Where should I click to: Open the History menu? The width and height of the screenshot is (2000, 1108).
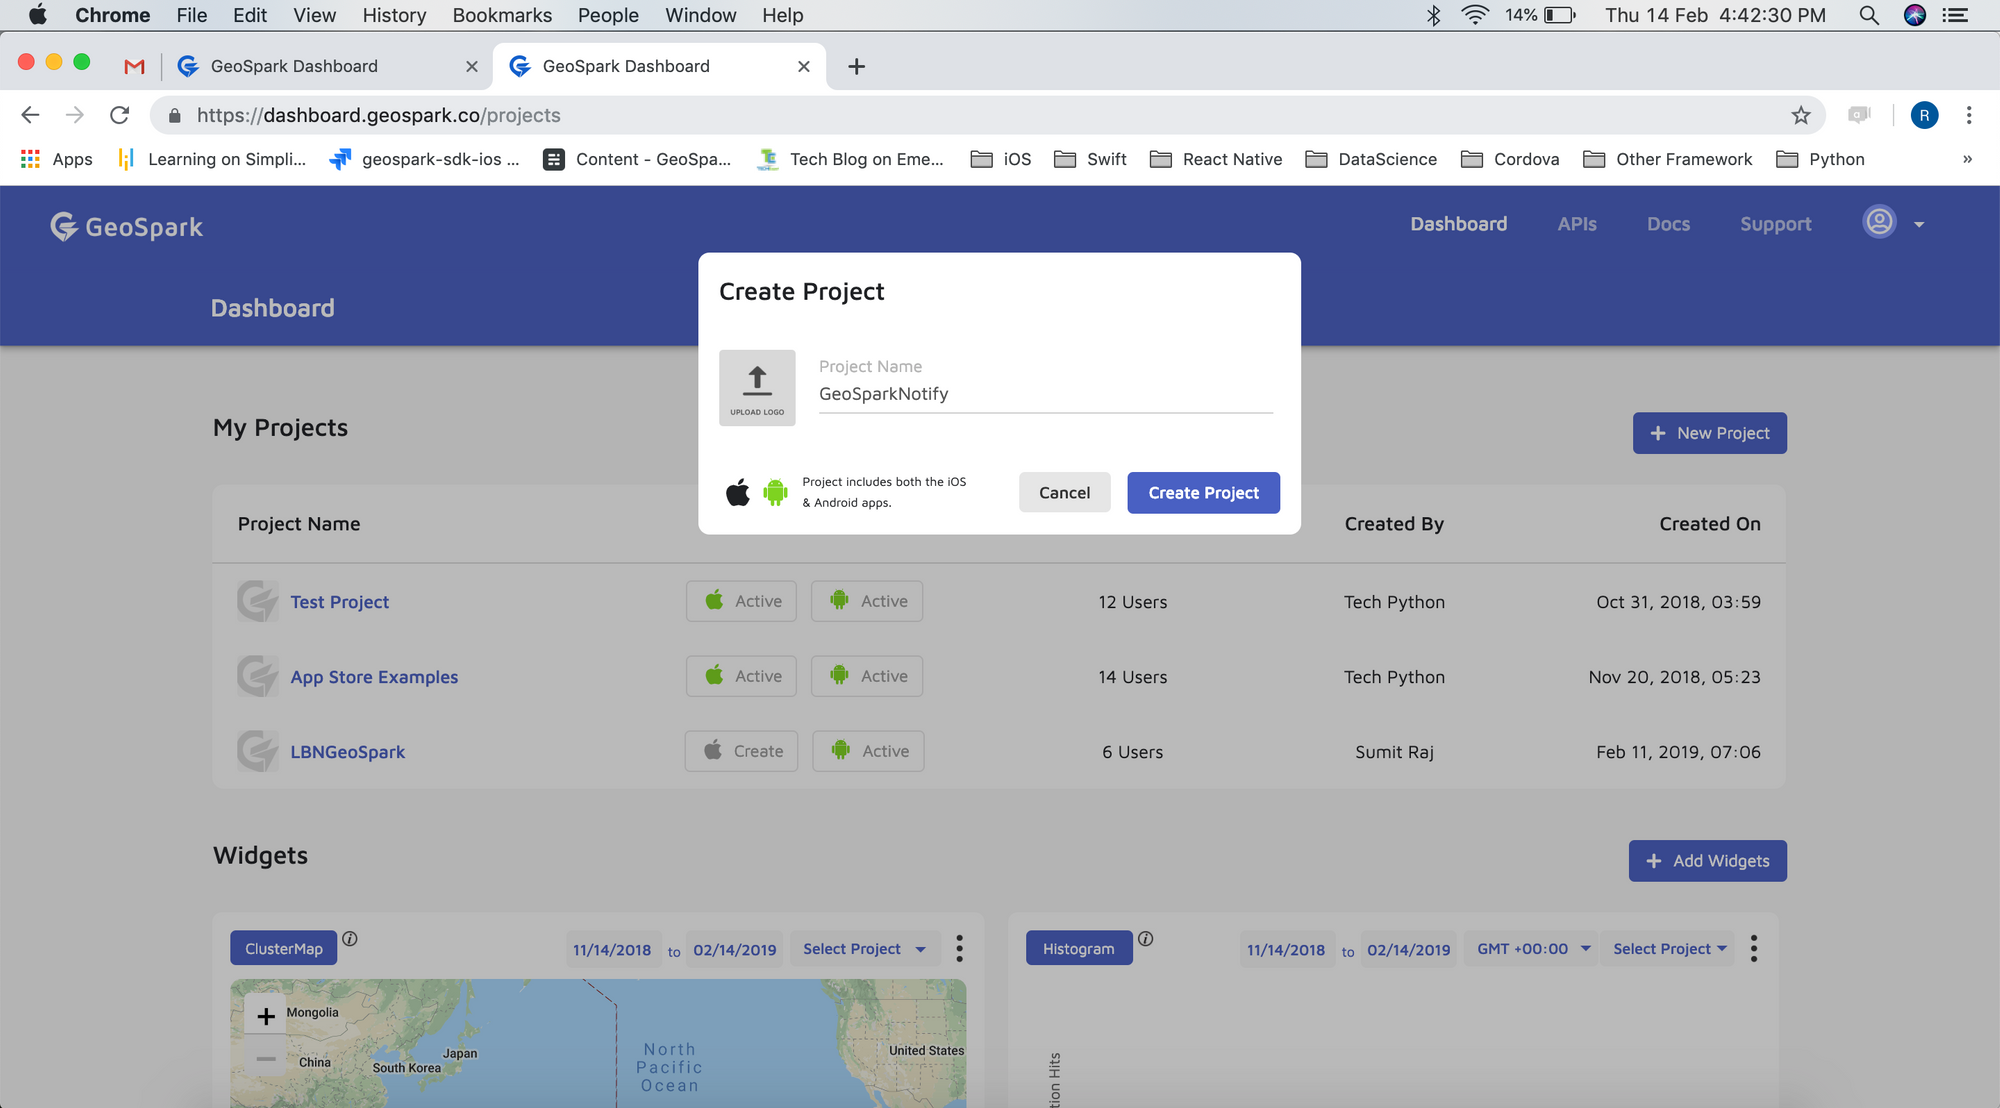pyautogui.click(x=394, y=15)
